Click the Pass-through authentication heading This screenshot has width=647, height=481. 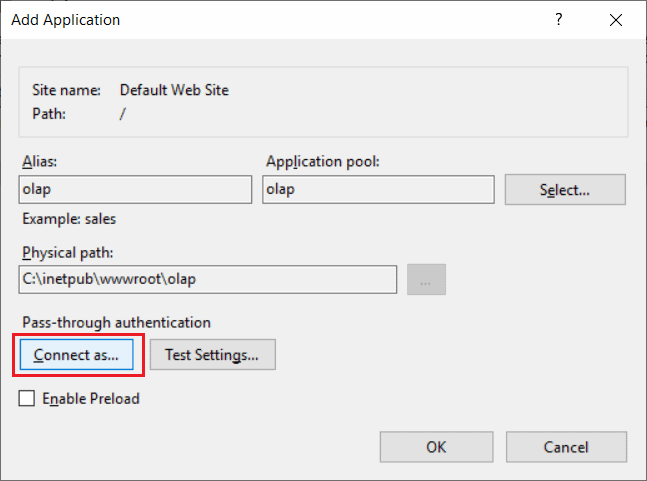tap(115, 322)
